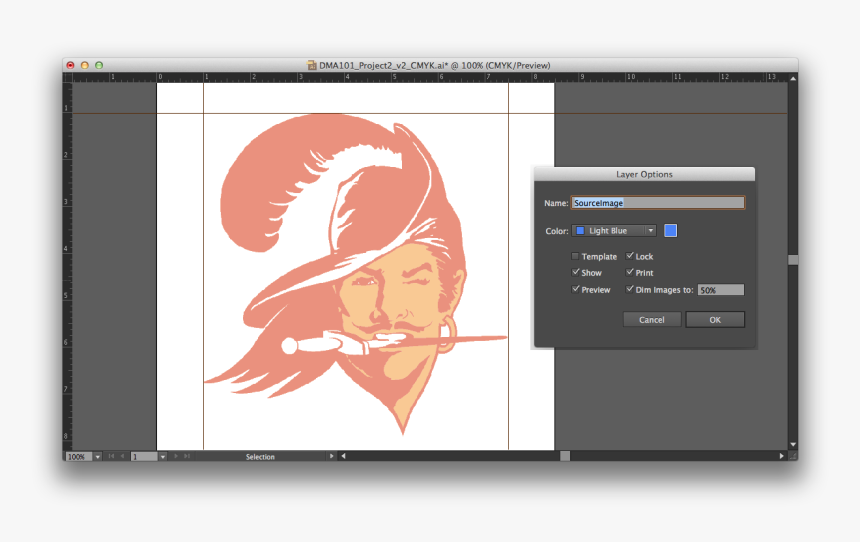Image resolution: width=860 pixels, height=542 pixels.
Task: Confirm Layer Options with OK
Action: pyautogui.click(x=715, y=320)
